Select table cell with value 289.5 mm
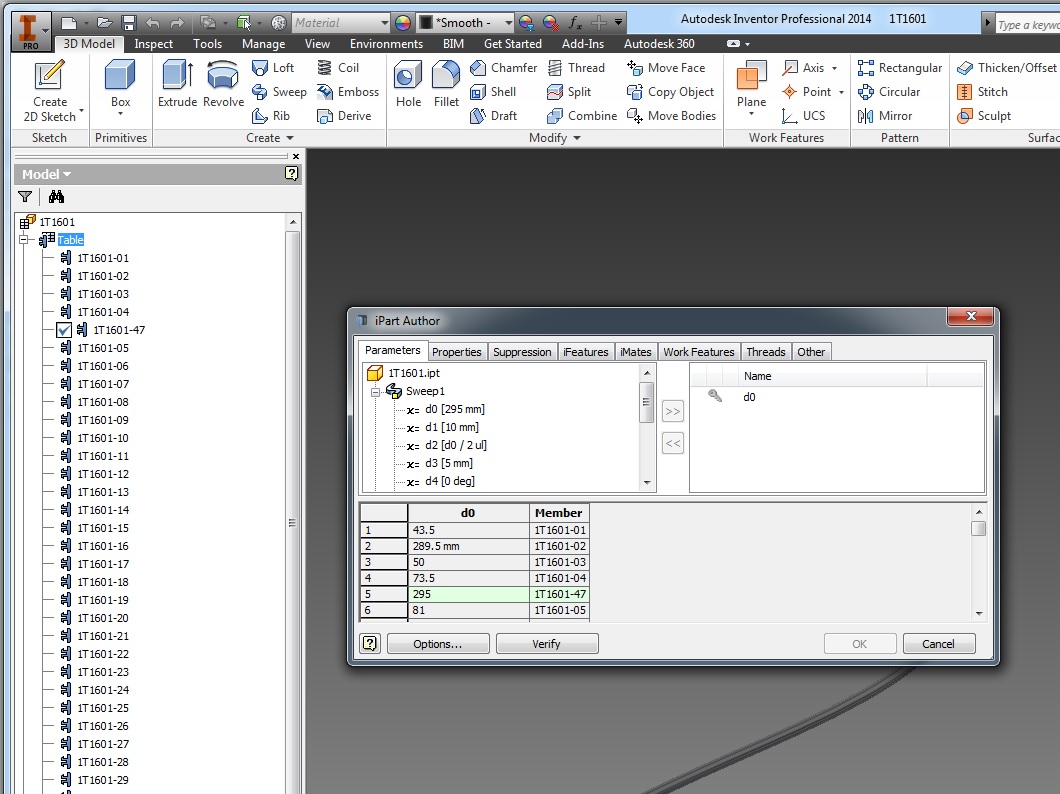Viewport: 1060px width, 794px height. pyautogui.click(x=468, y=546)
